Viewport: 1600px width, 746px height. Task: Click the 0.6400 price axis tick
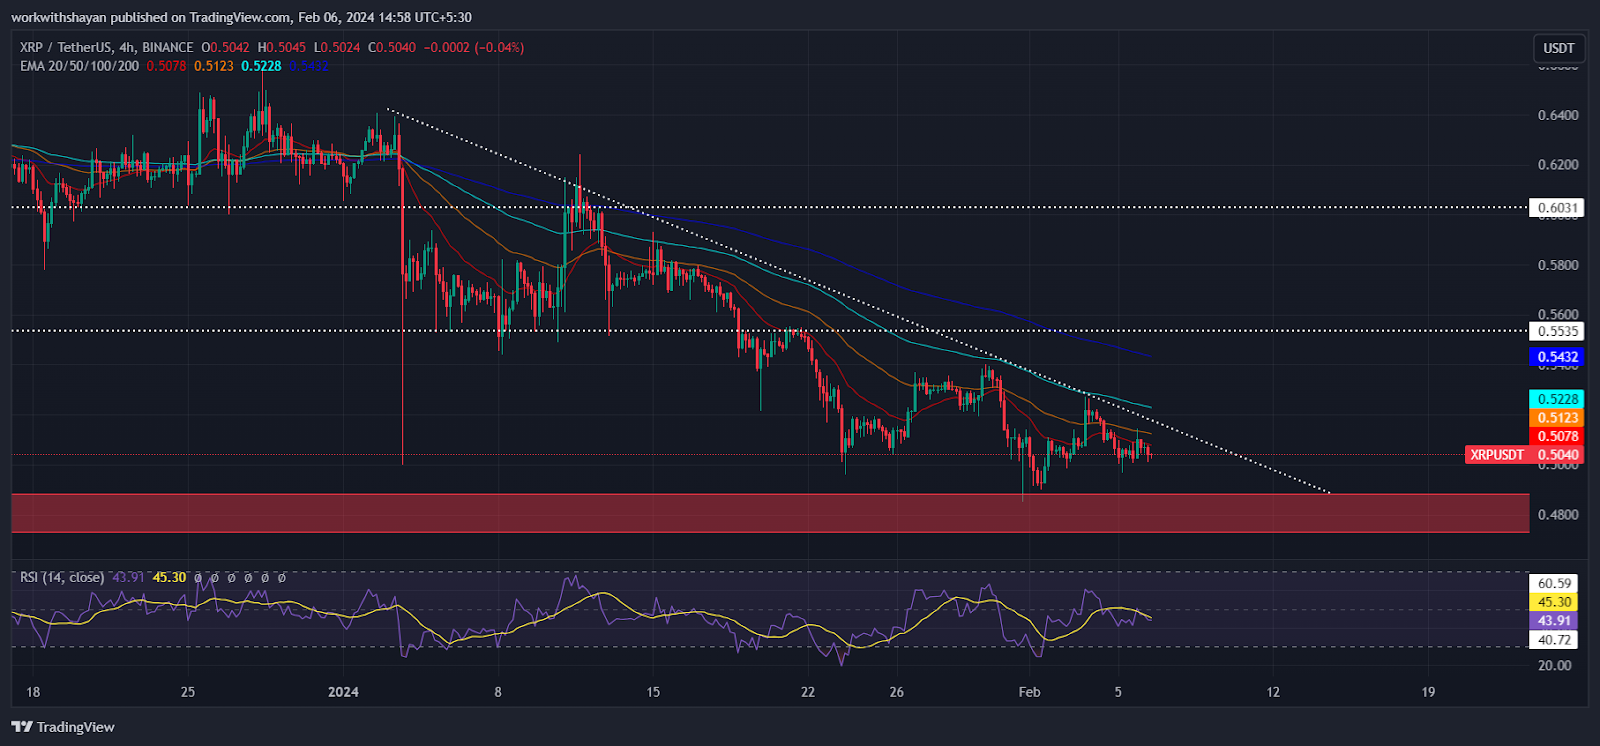1558,115
